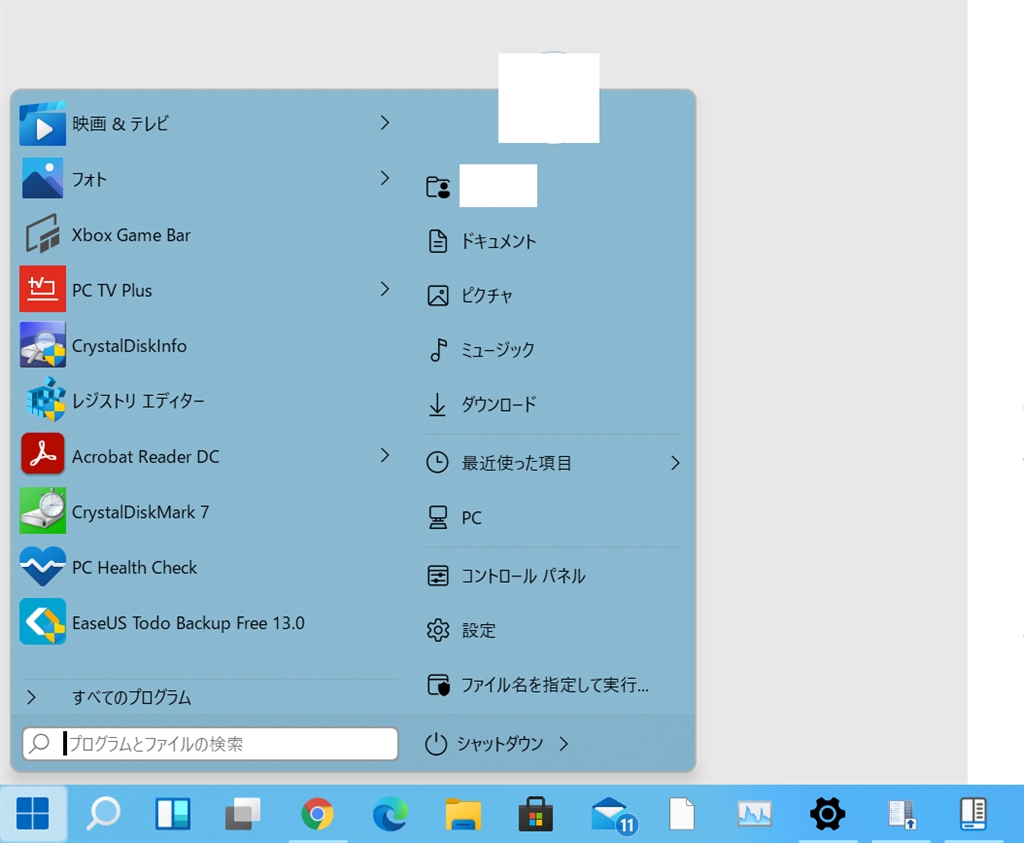The height and width of the screenshot is (843, 1024).
Task: Open the フォト app icon
Action: pos(42,178)
